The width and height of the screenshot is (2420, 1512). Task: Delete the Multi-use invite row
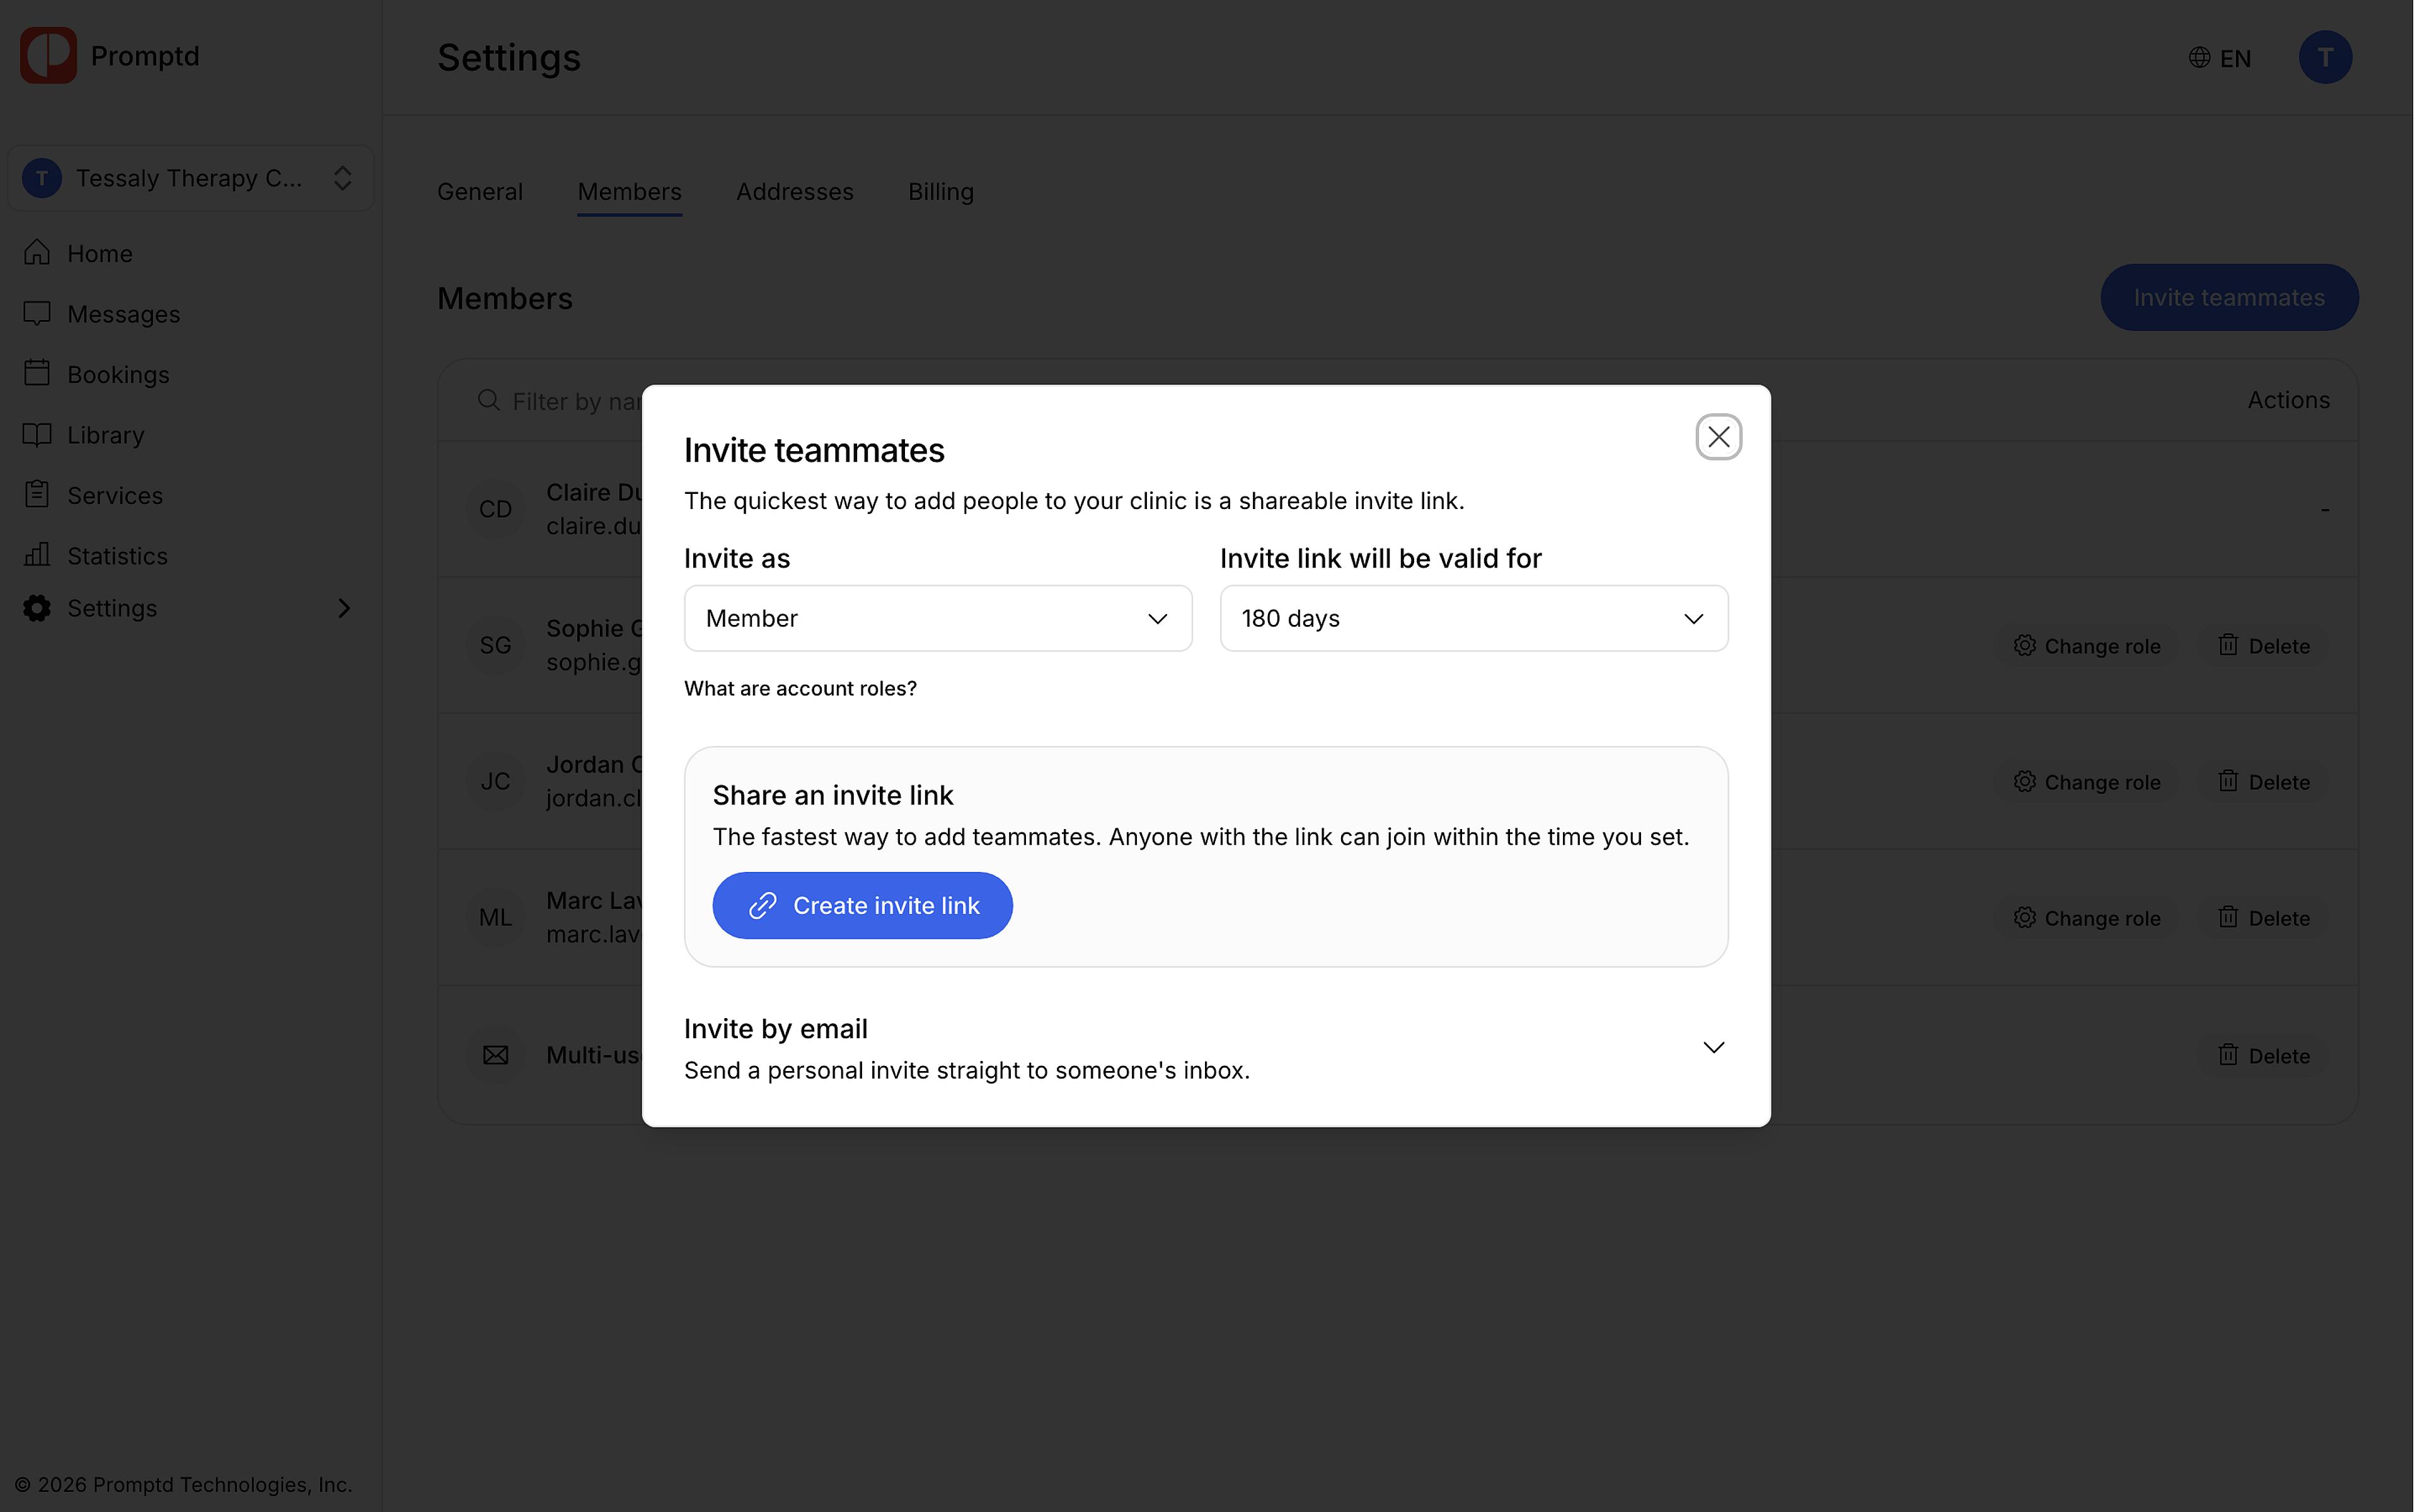pyautogui.click(x=2264, y=1056)
